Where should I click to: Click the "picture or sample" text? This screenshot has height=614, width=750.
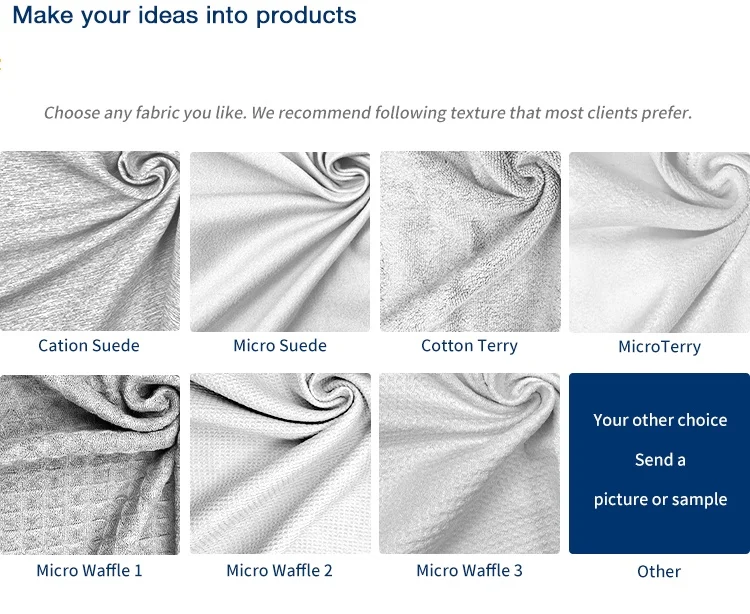660,499
